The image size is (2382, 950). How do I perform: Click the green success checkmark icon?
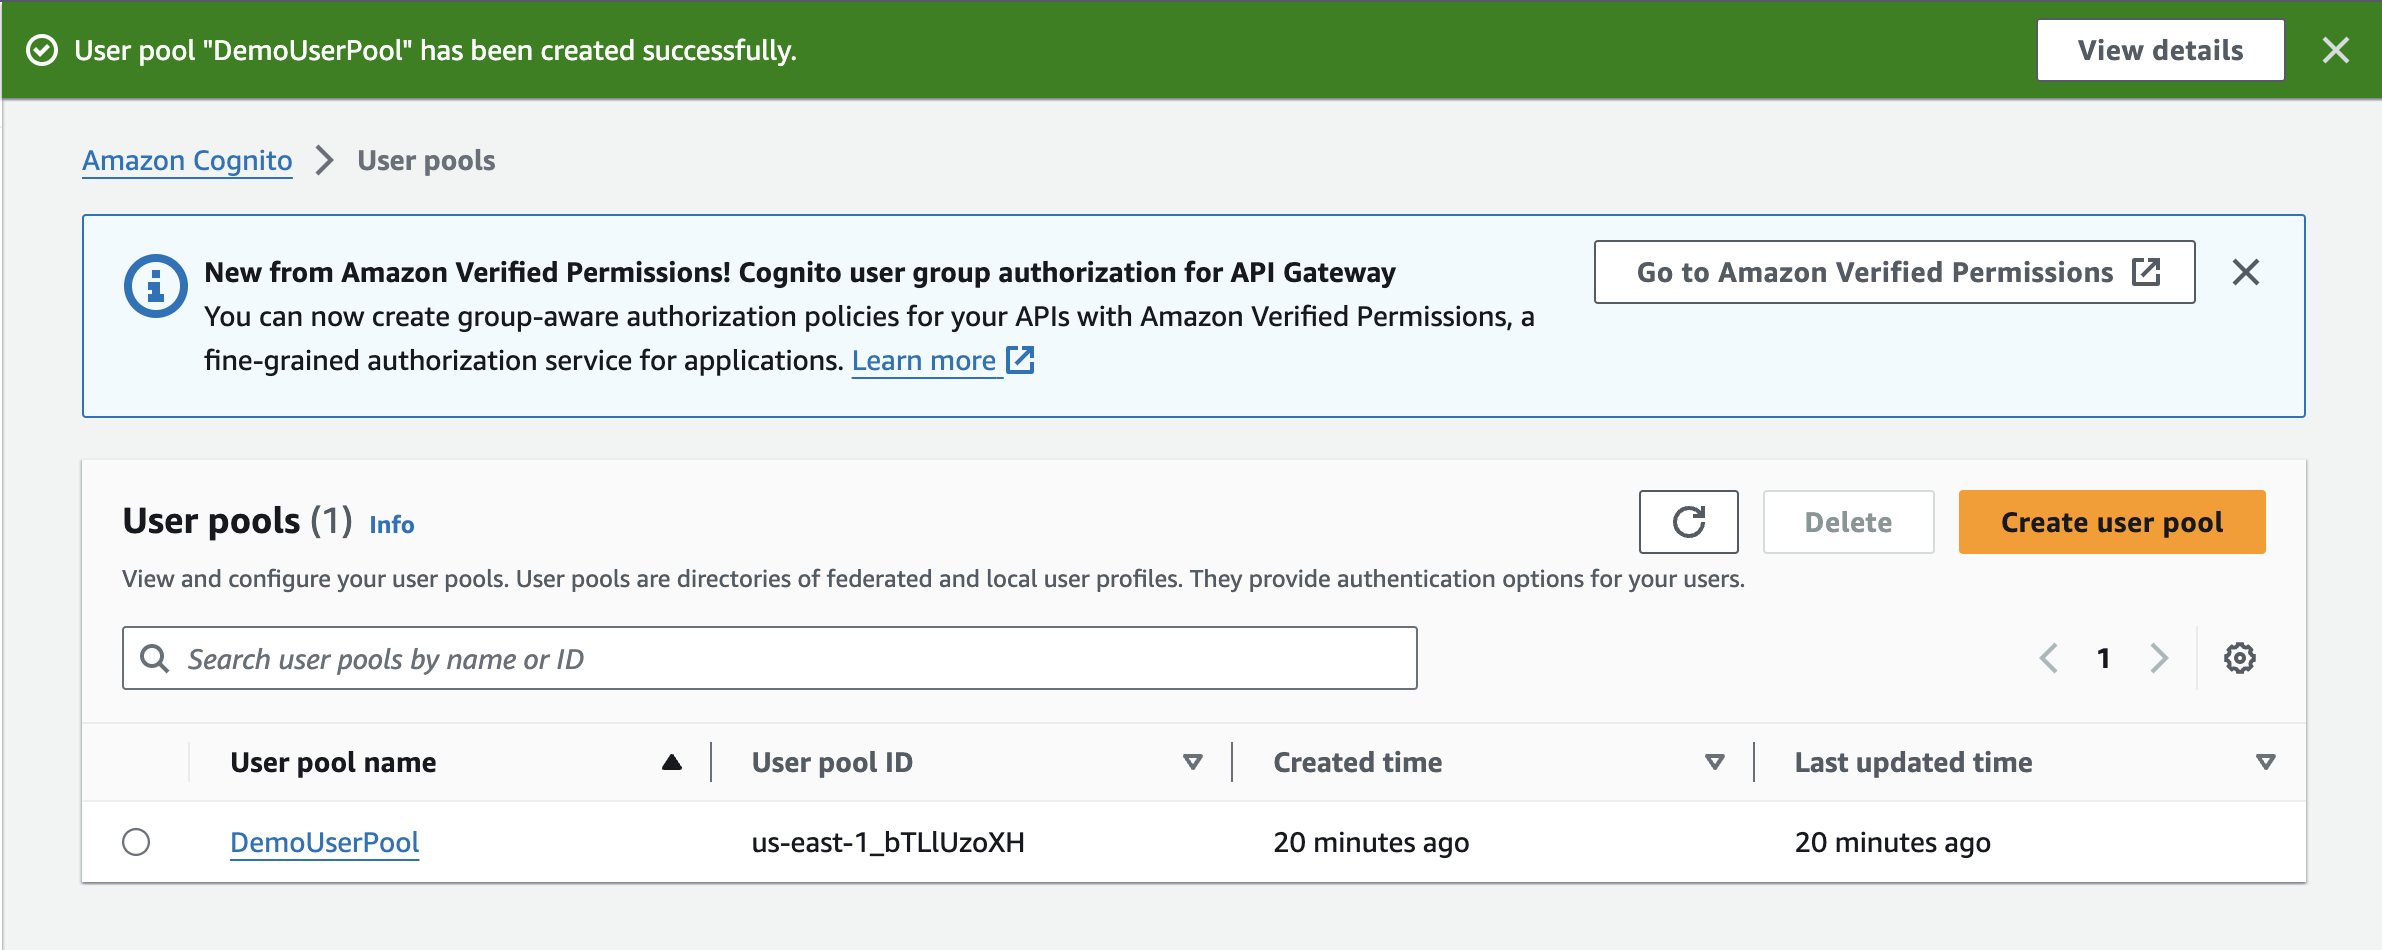(42, 50)
